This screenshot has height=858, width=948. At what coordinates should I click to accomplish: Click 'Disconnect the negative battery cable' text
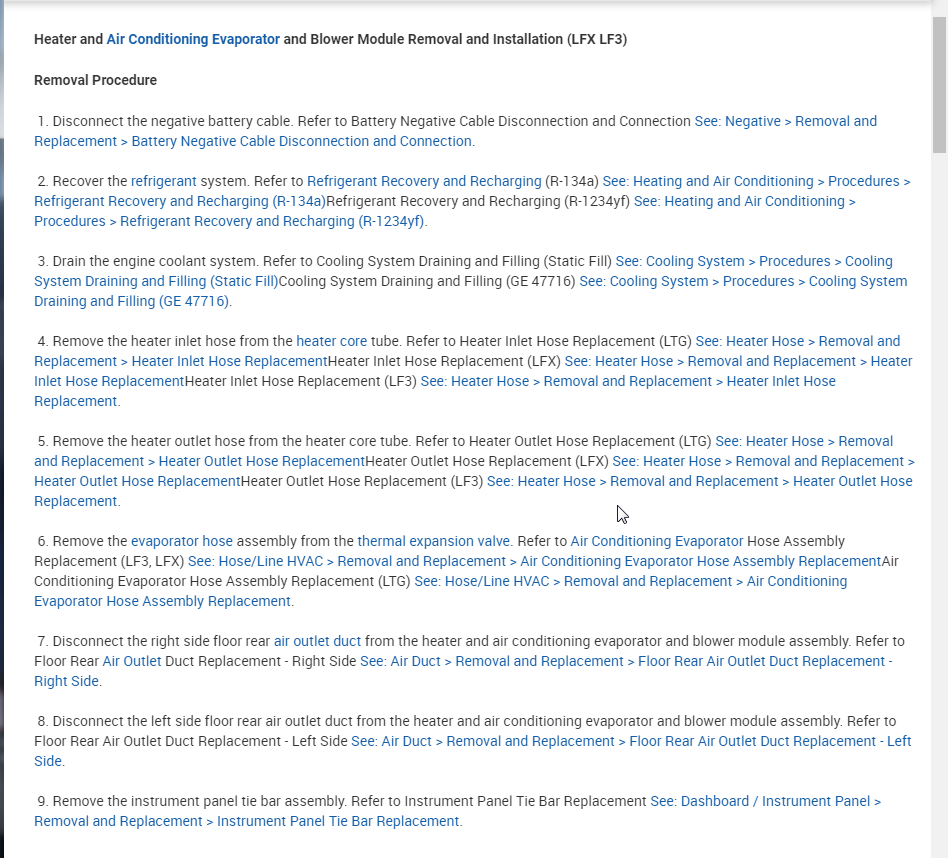pos(172,122)
